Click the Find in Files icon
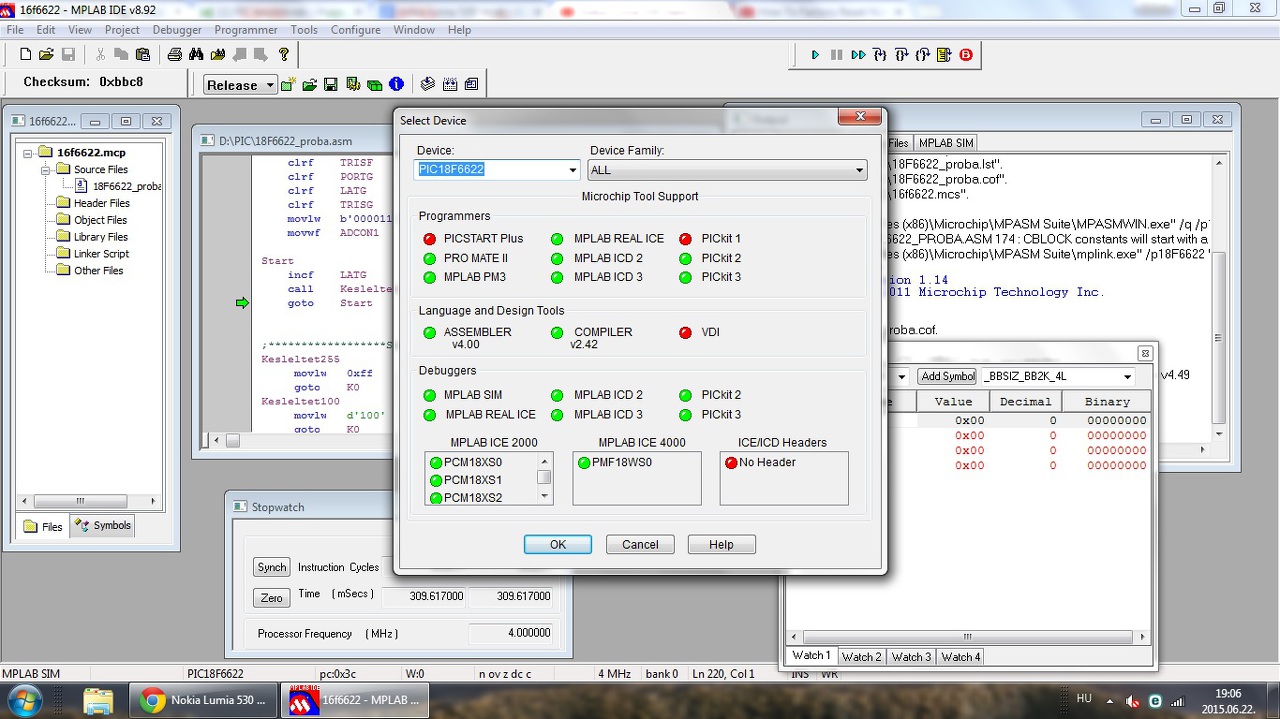1280x719 pixels. [217, 54]
